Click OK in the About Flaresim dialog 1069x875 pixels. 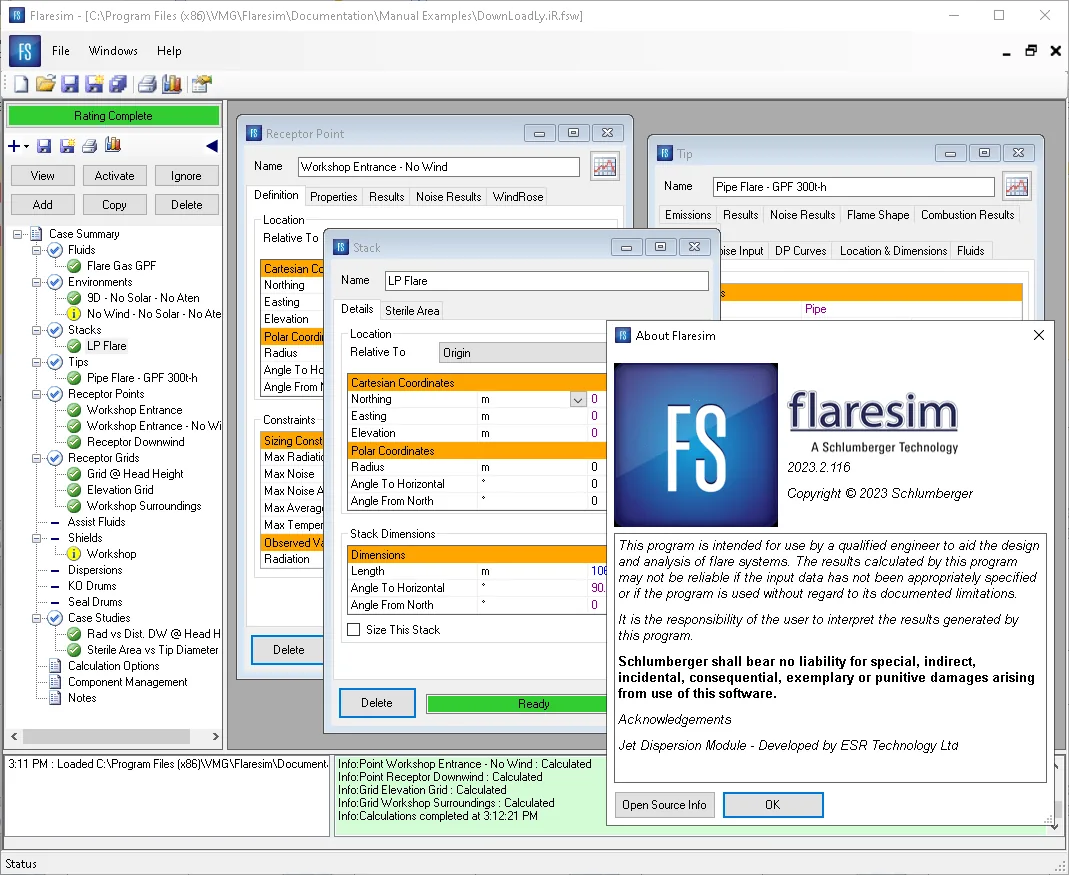point(772,805)
